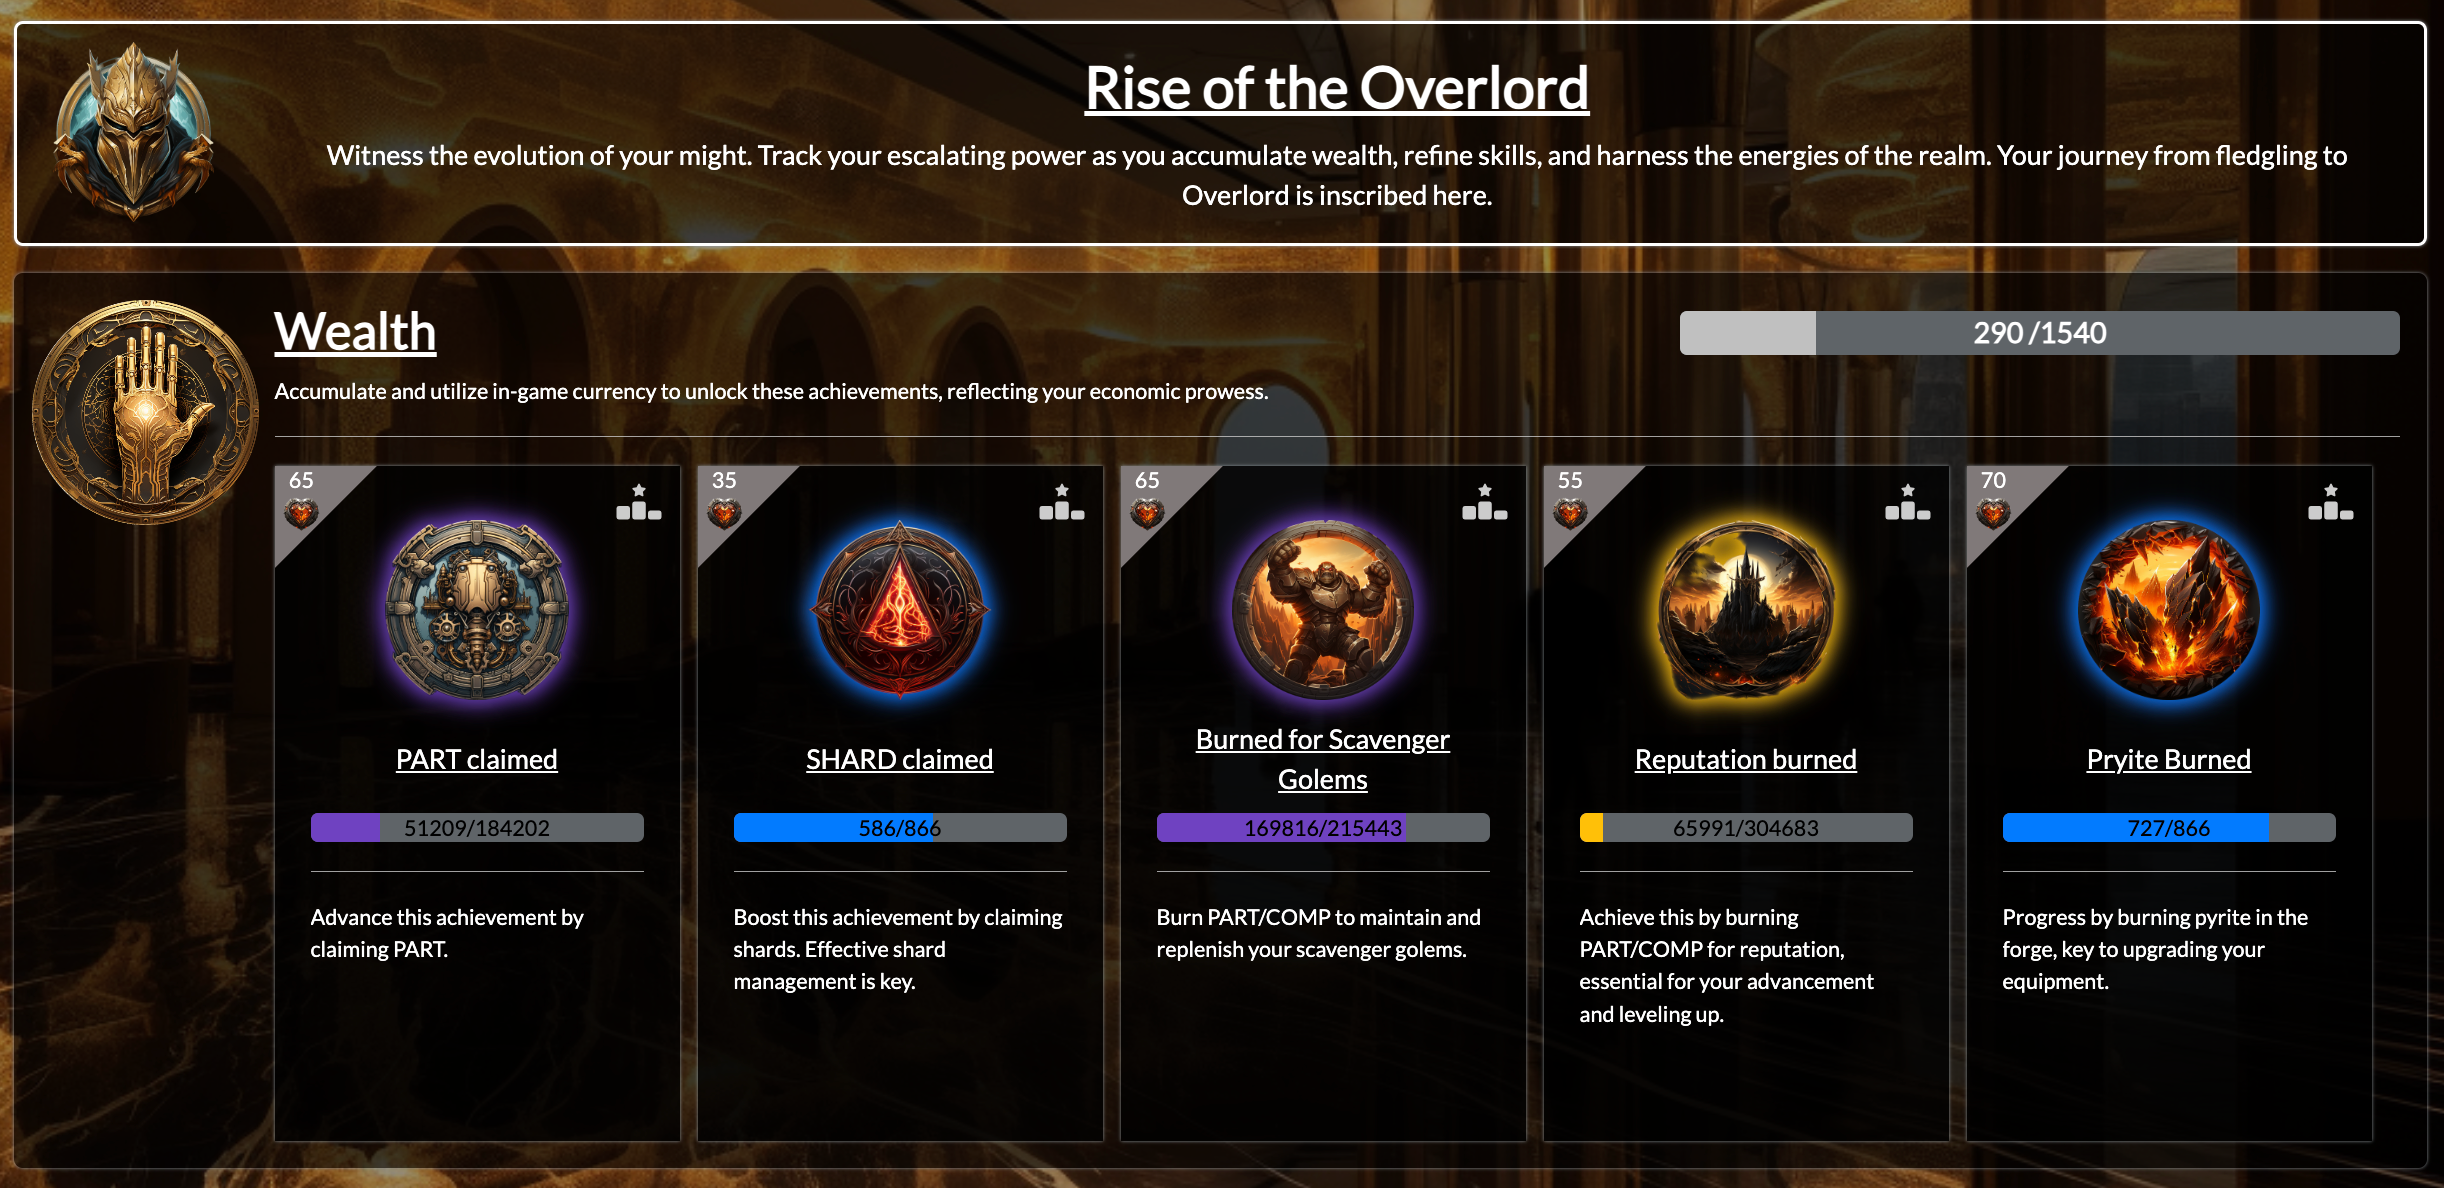Open the Pryite Burned achievement link
The height and width of the screenshot is (1188, 2444).
(x=2169, y=759)
